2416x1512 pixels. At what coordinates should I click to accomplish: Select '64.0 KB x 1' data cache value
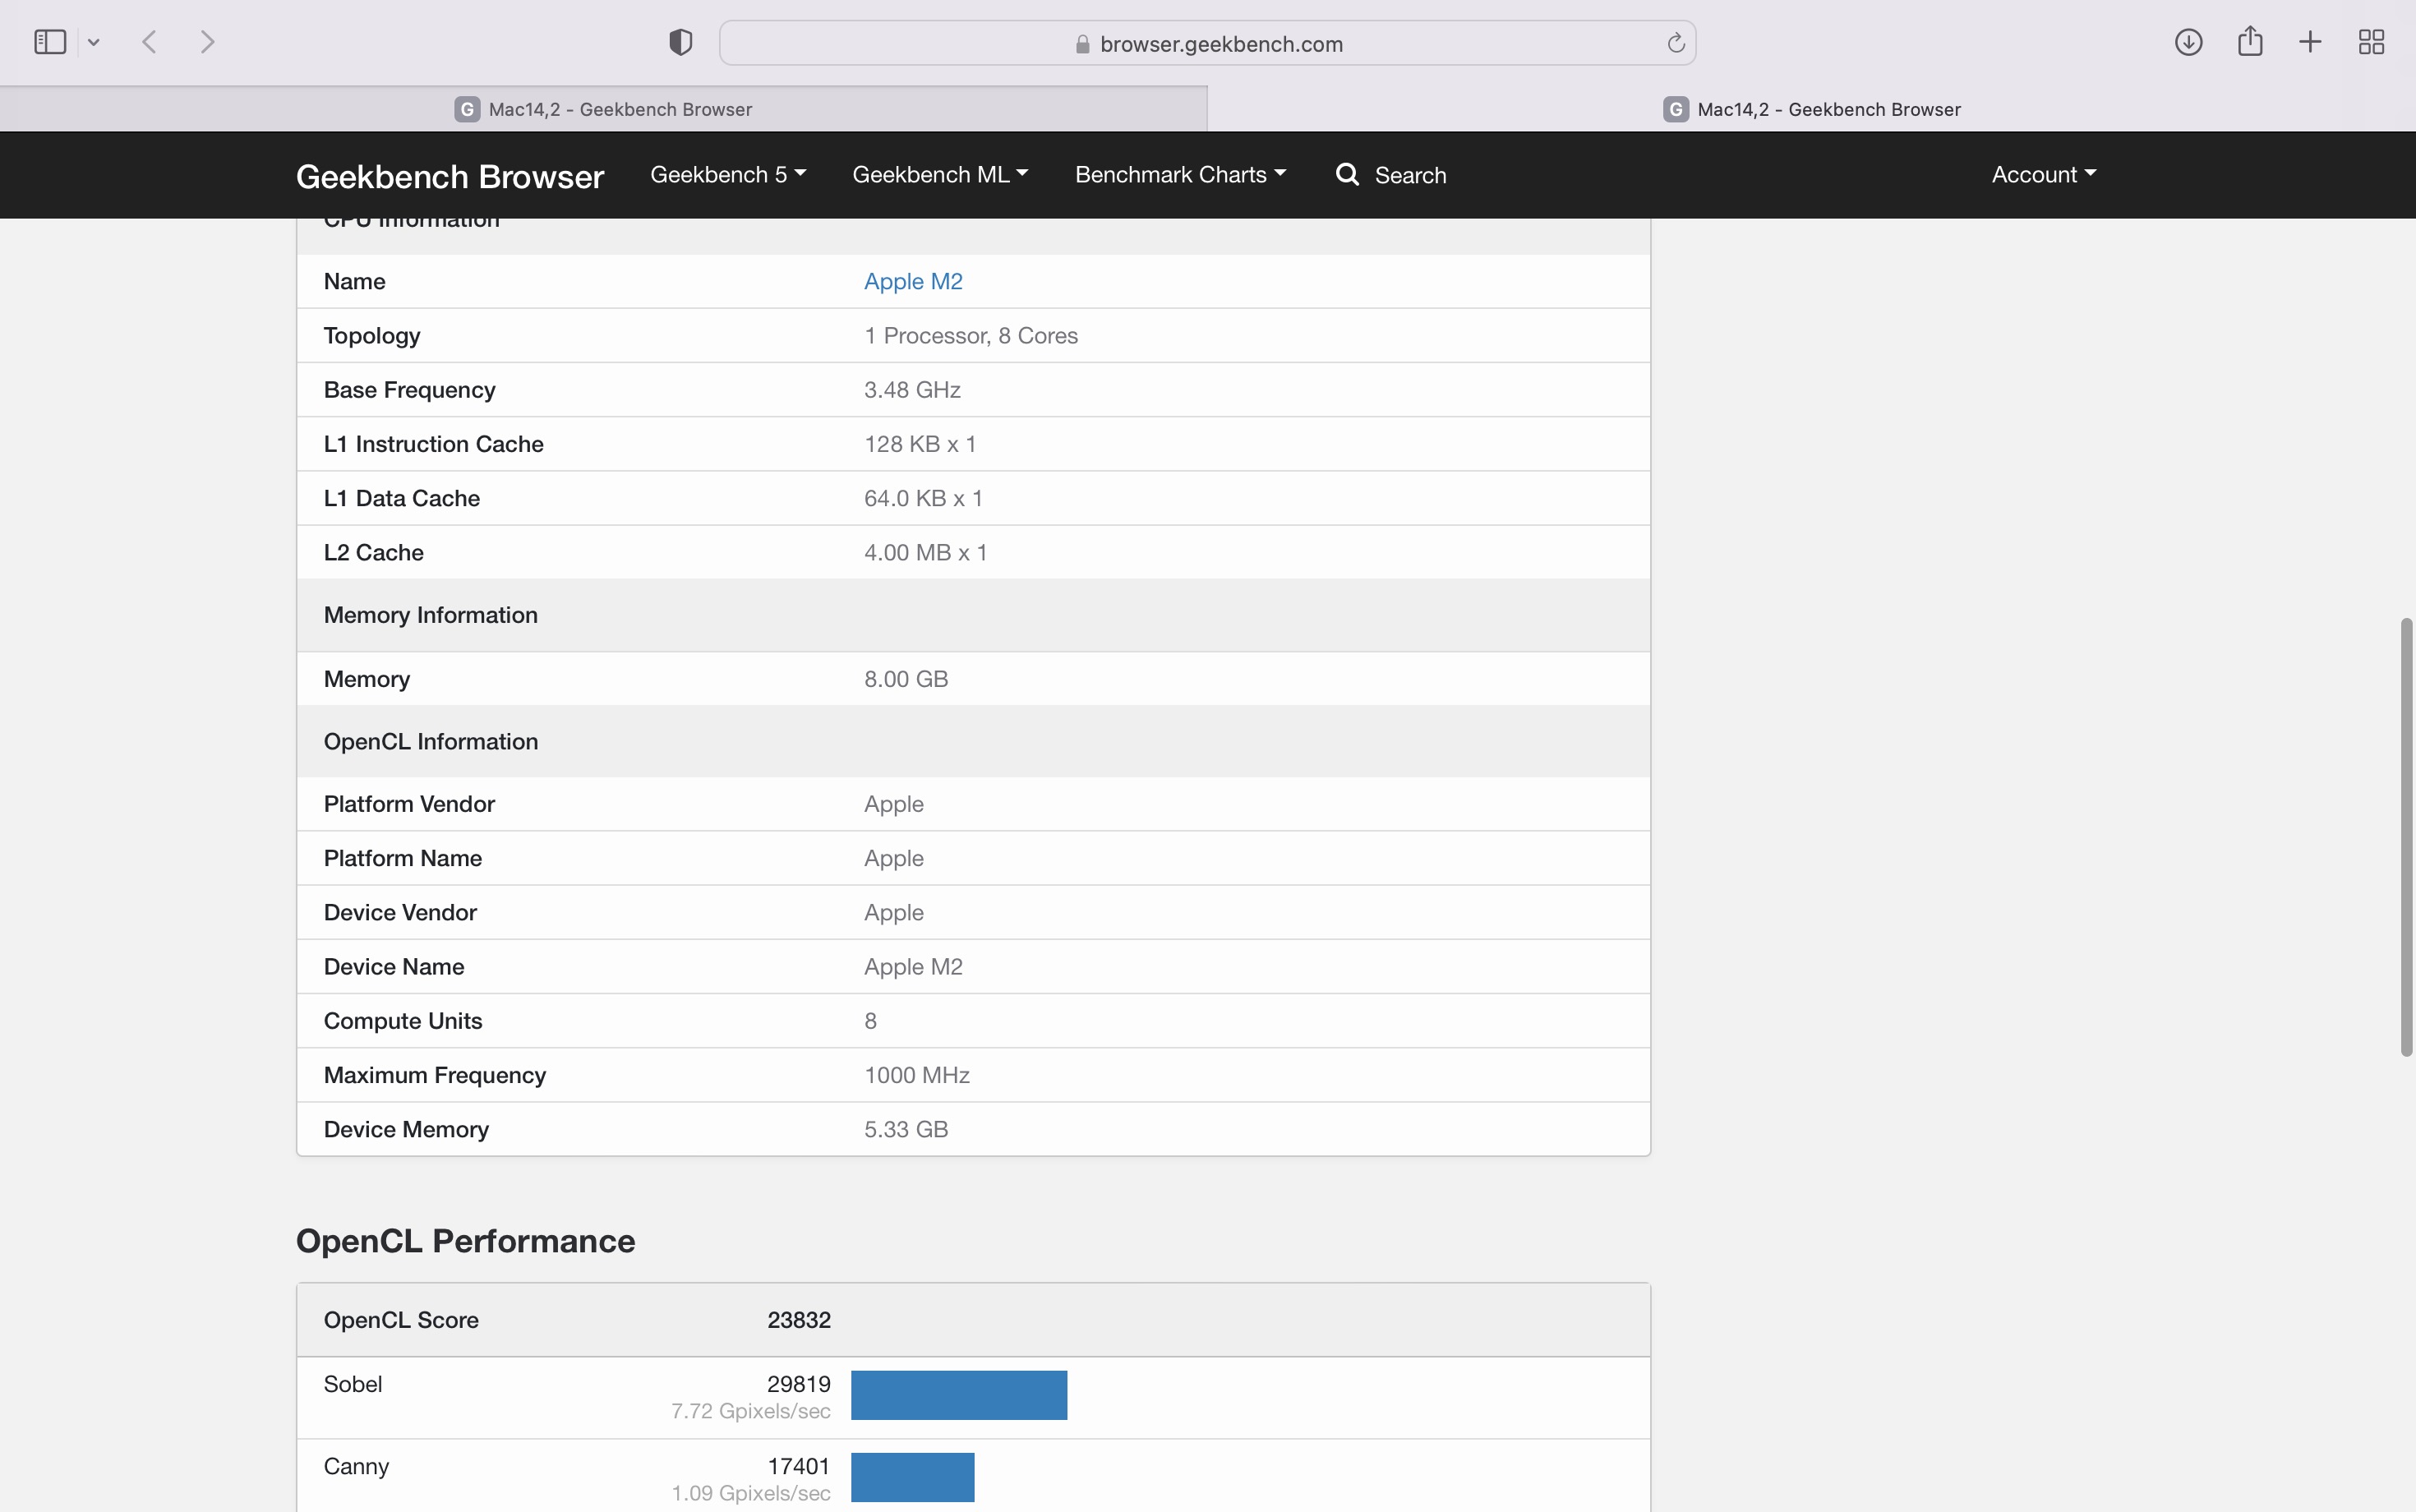tap(923, 498)
